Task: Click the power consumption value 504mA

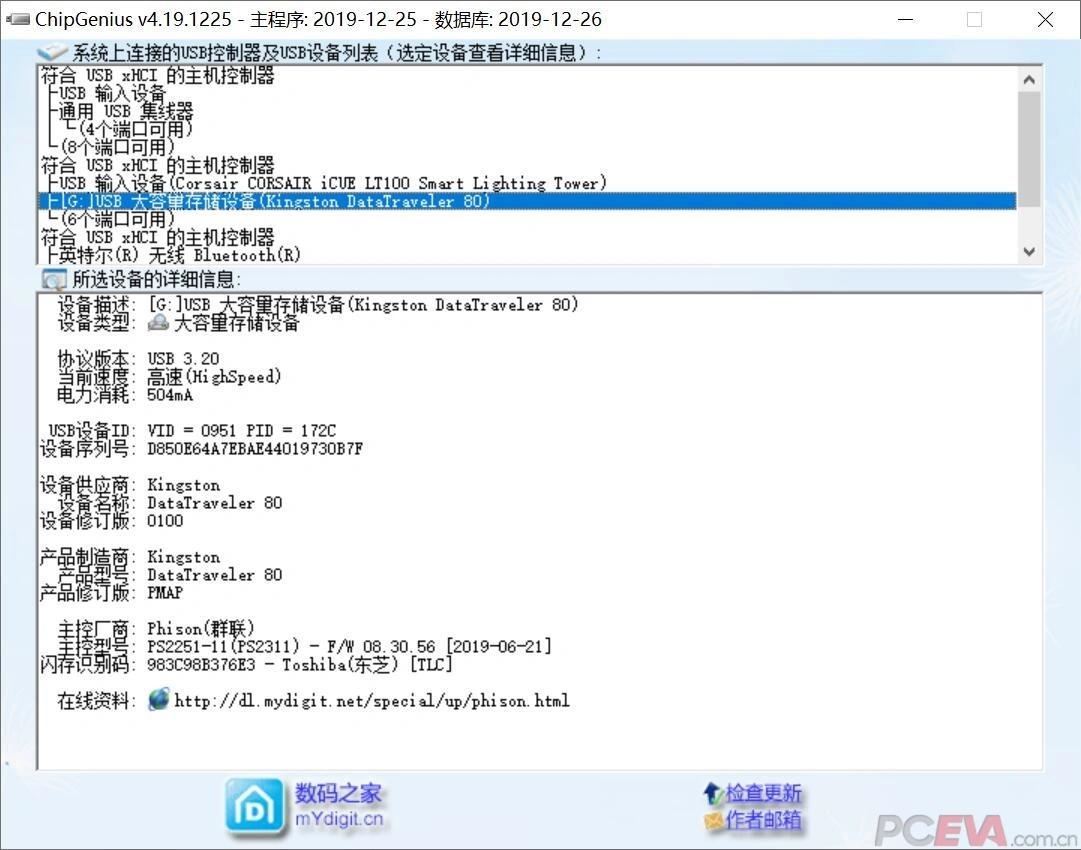Action: (x=170, y=395)
